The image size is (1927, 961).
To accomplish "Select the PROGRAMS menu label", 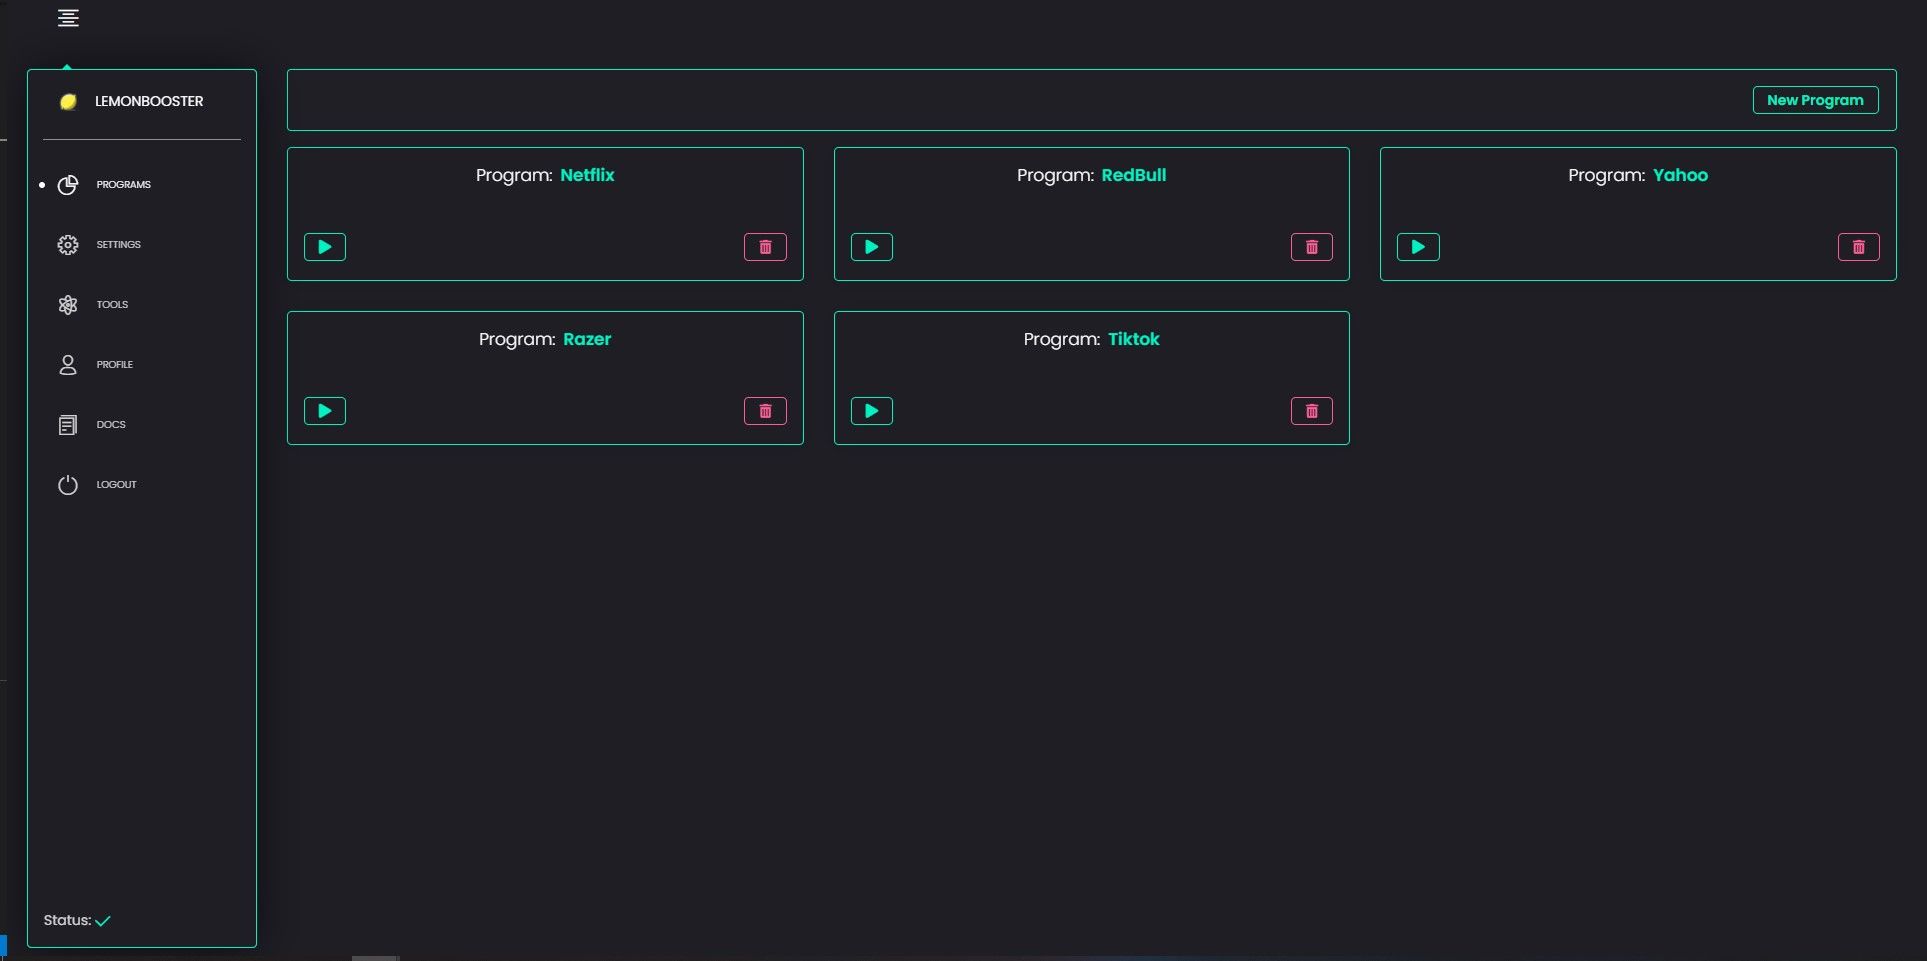I will [124, 185].
